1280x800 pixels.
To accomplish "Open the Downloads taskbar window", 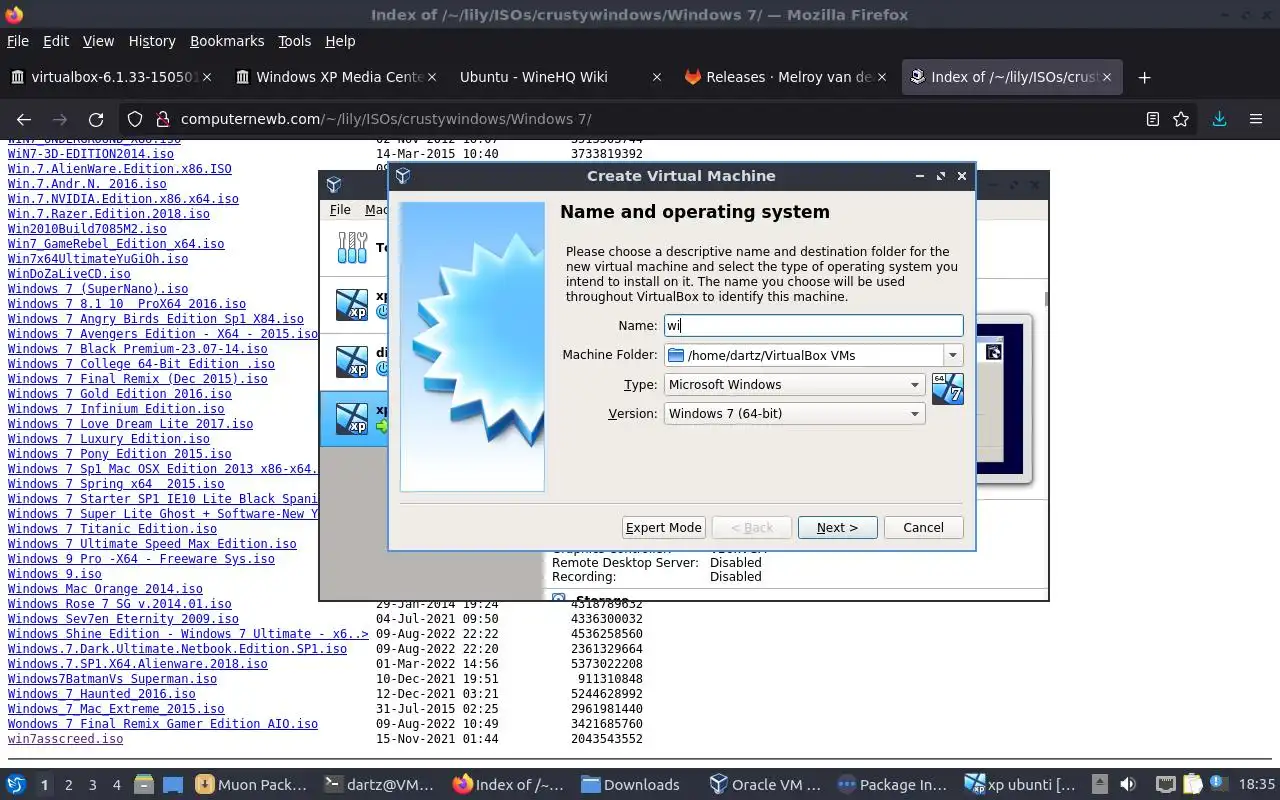I will tap(630, 785).
